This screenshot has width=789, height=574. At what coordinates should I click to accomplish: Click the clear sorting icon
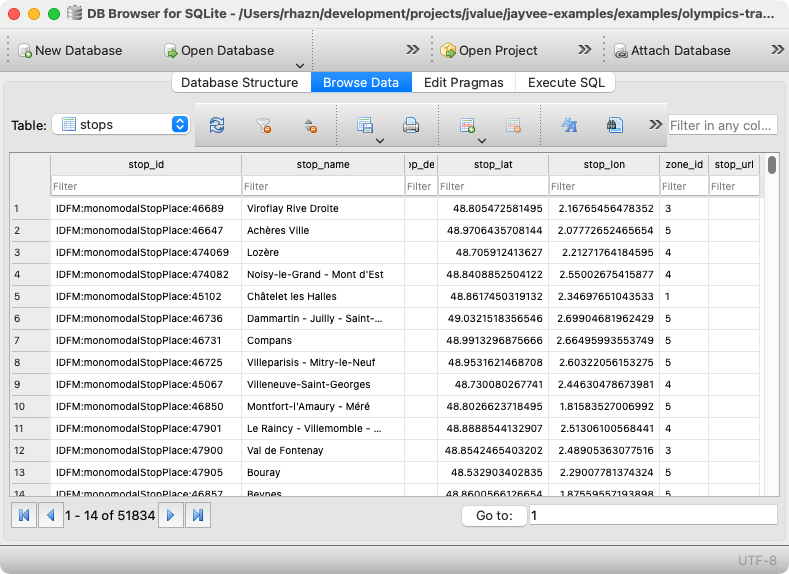(x=310, y=126)
